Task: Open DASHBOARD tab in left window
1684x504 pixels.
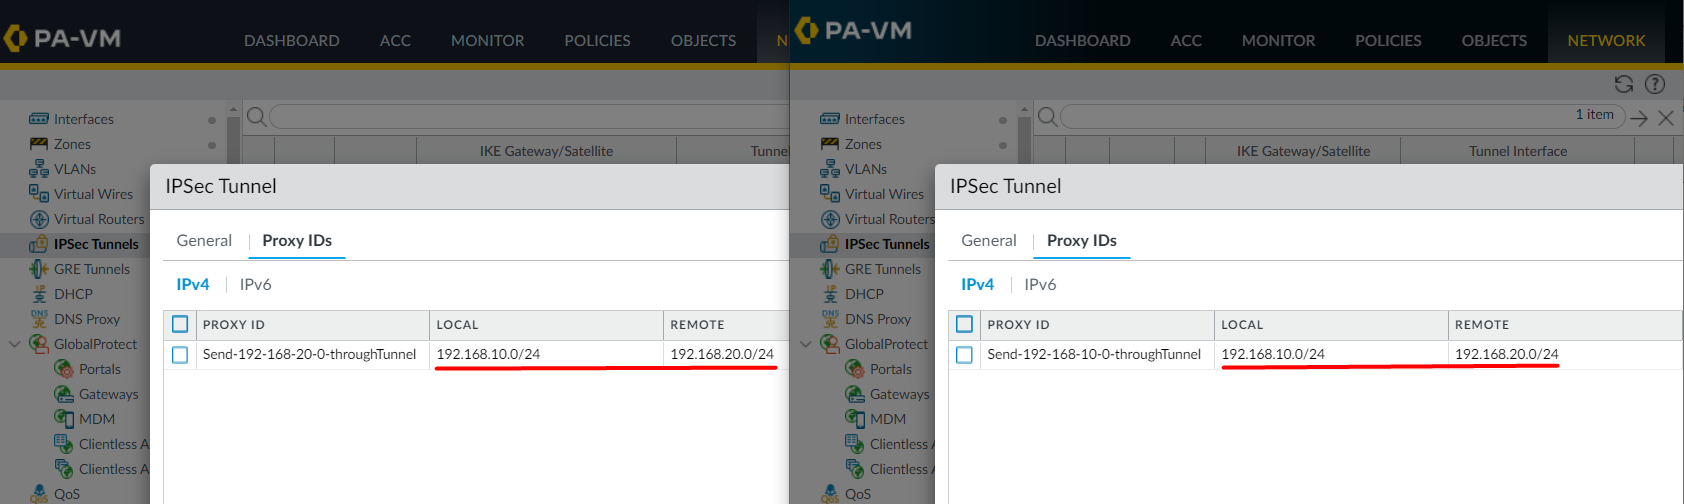Action: tap(292, 41)
